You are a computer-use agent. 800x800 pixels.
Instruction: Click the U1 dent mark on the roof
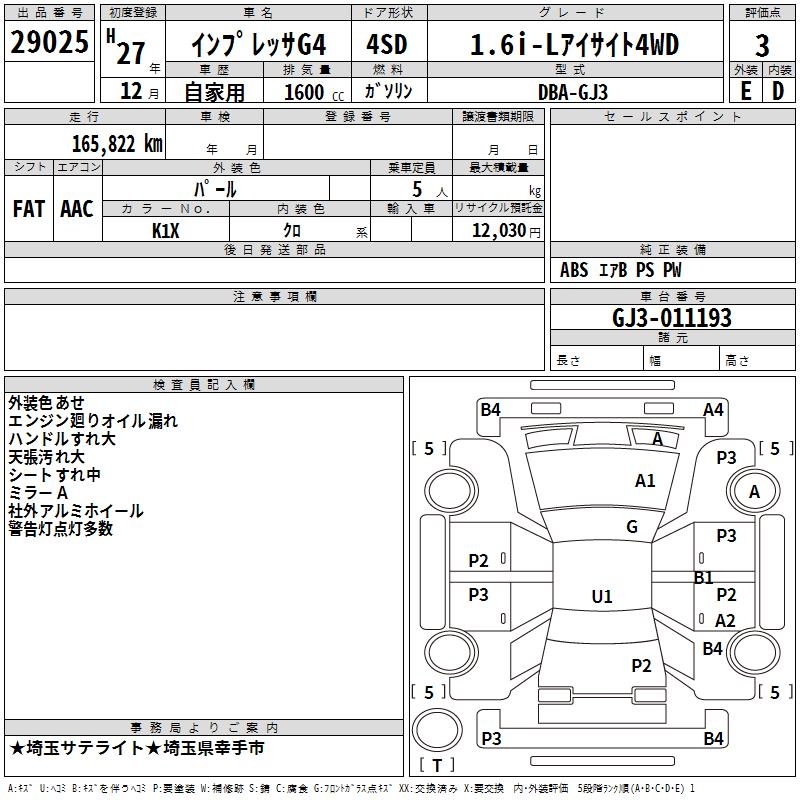601,597
